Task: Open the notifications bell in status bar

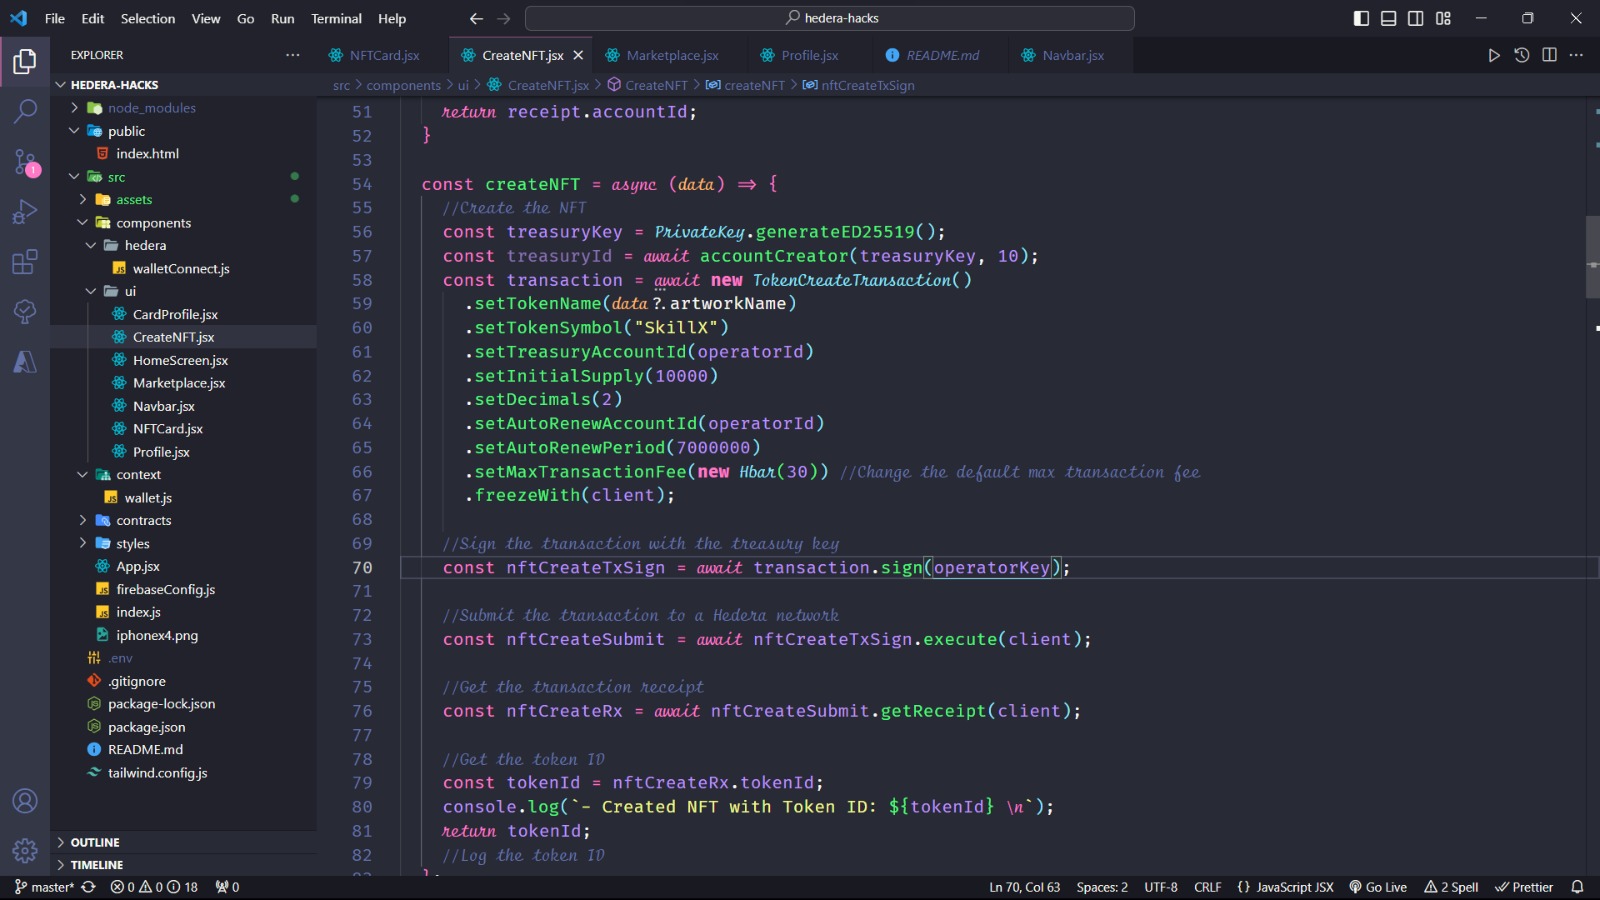Action: click(x=1577, y=887)
